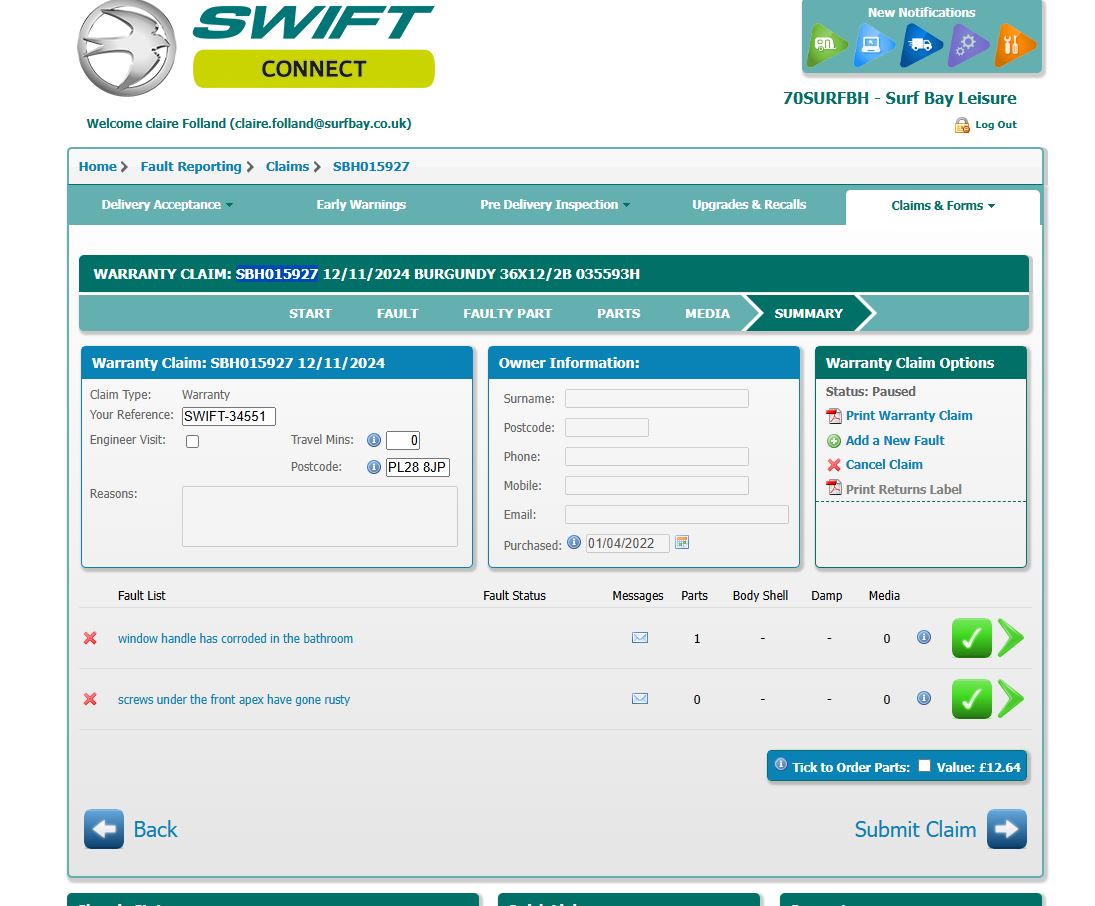Go to the PARTS claim step
The height and width of the screenshot is (906, 1095).
tap(618, 314)
